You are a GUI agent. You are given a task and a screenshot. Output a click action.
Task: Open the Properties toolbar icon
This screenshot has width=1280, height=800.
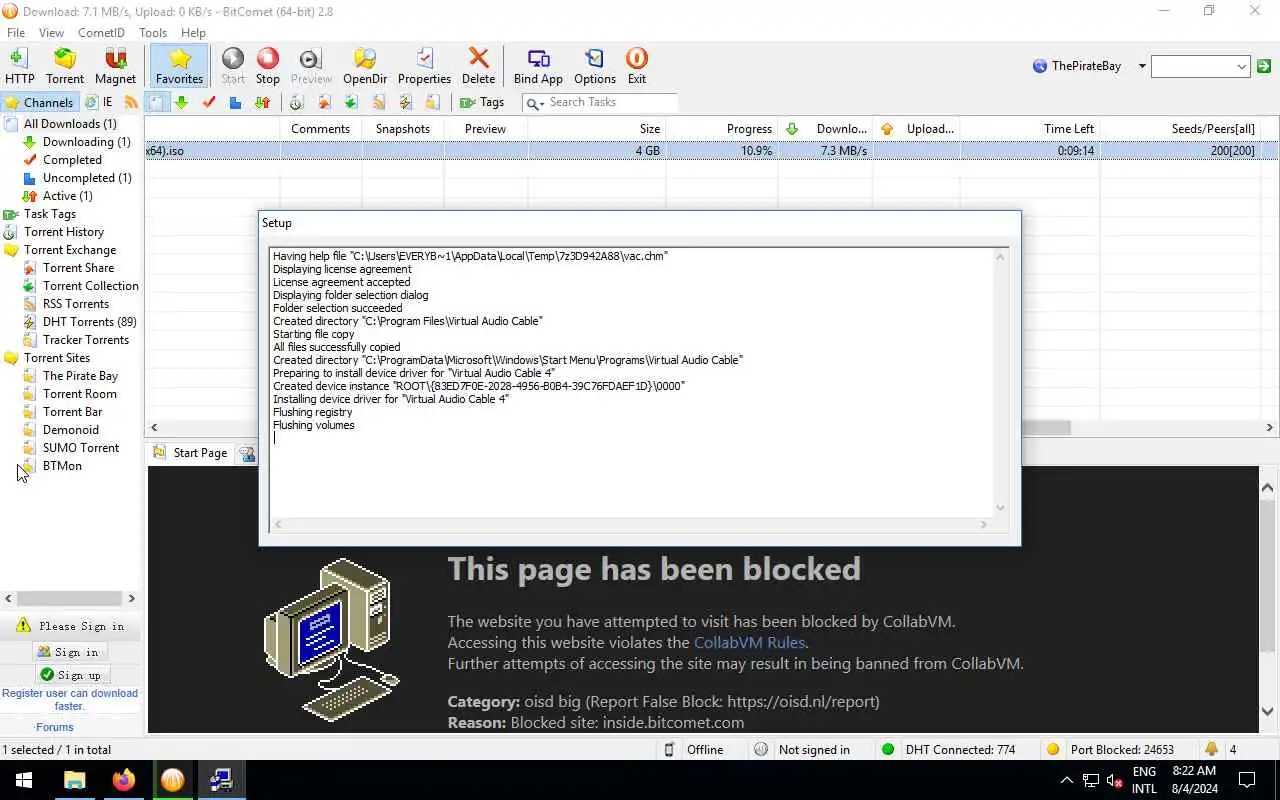tap(425, 66)
